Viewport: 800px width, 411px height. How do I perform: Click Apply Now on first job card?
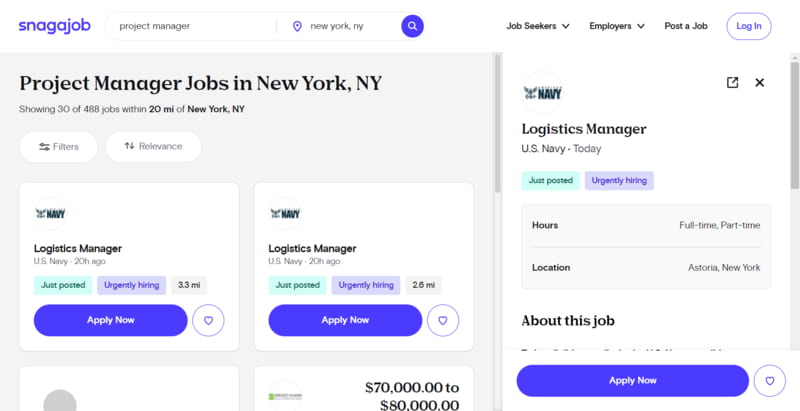point(111,320)
